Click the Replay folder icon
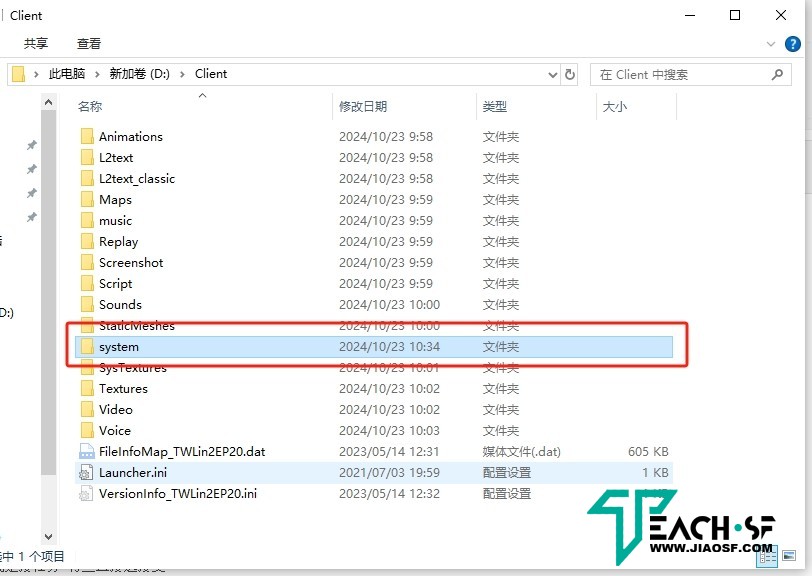 click(x=87, y=242)
